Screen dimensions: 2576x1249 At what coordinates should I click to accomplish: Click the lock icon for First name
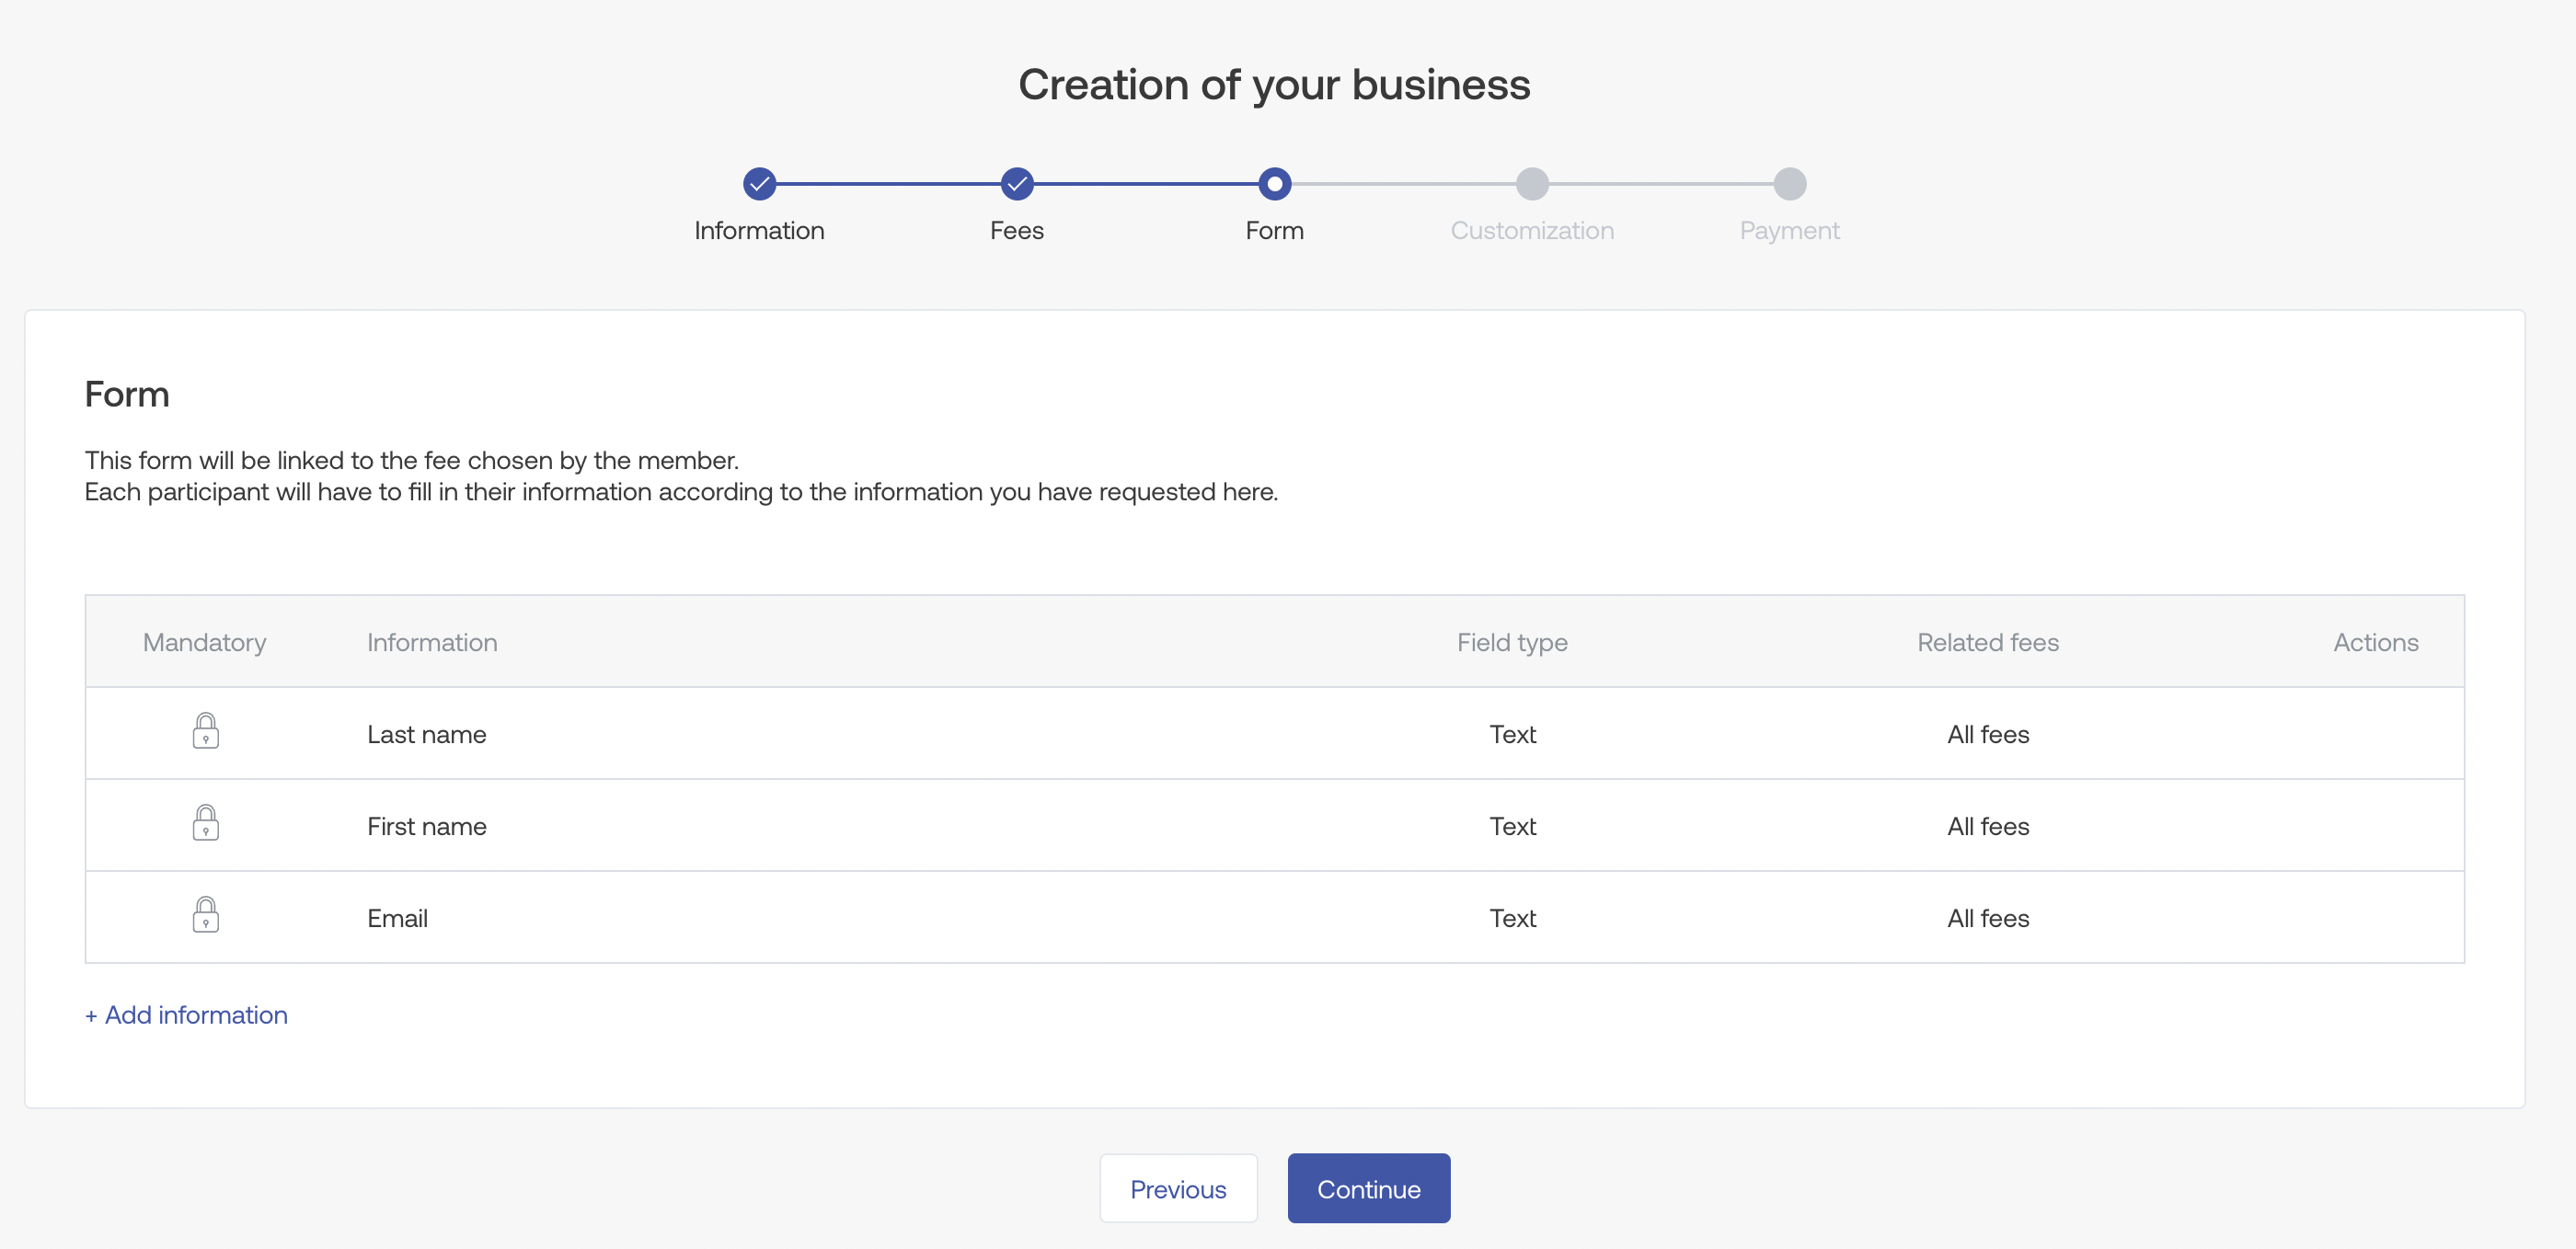coord(205,823)
